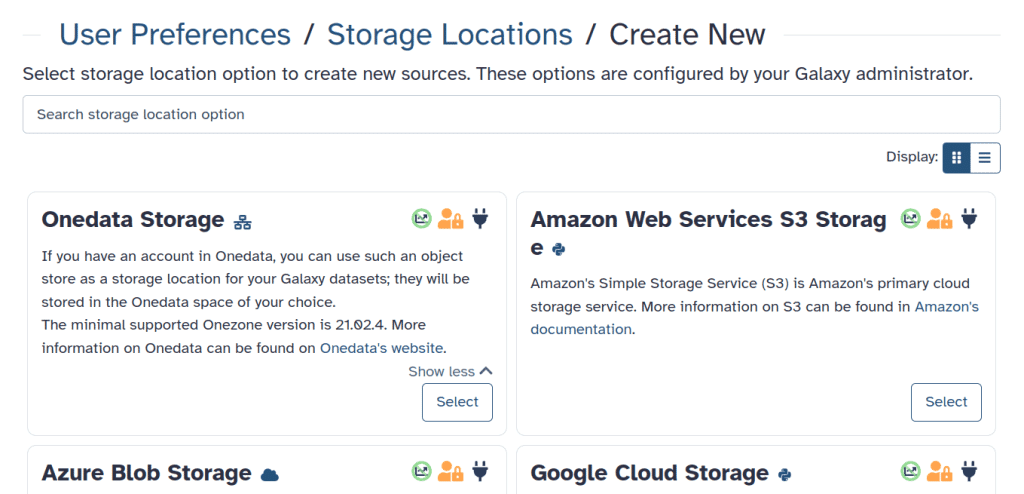
Task: Click Onedata's orange user-lock private badge
Action: 451,218
